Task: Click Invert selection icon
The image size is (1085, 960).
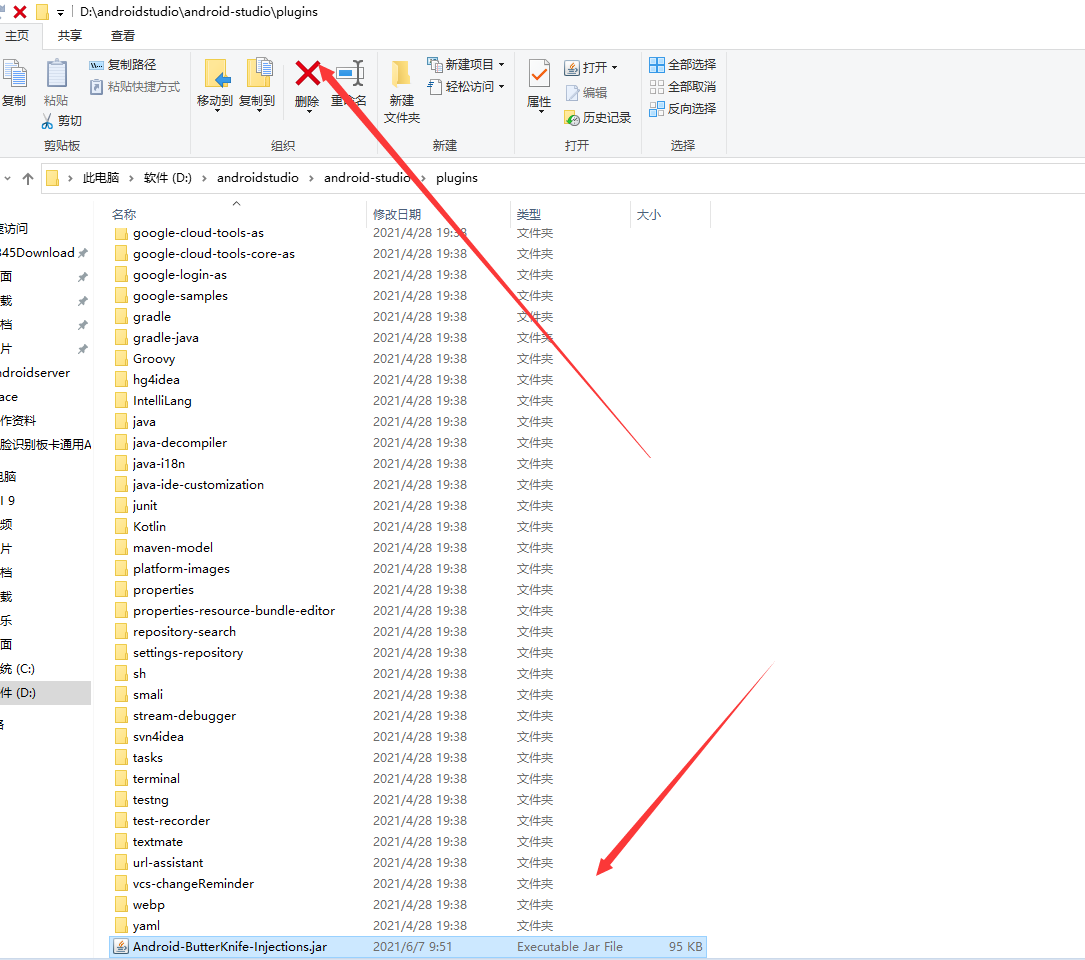Action: [x=657, y=109]
